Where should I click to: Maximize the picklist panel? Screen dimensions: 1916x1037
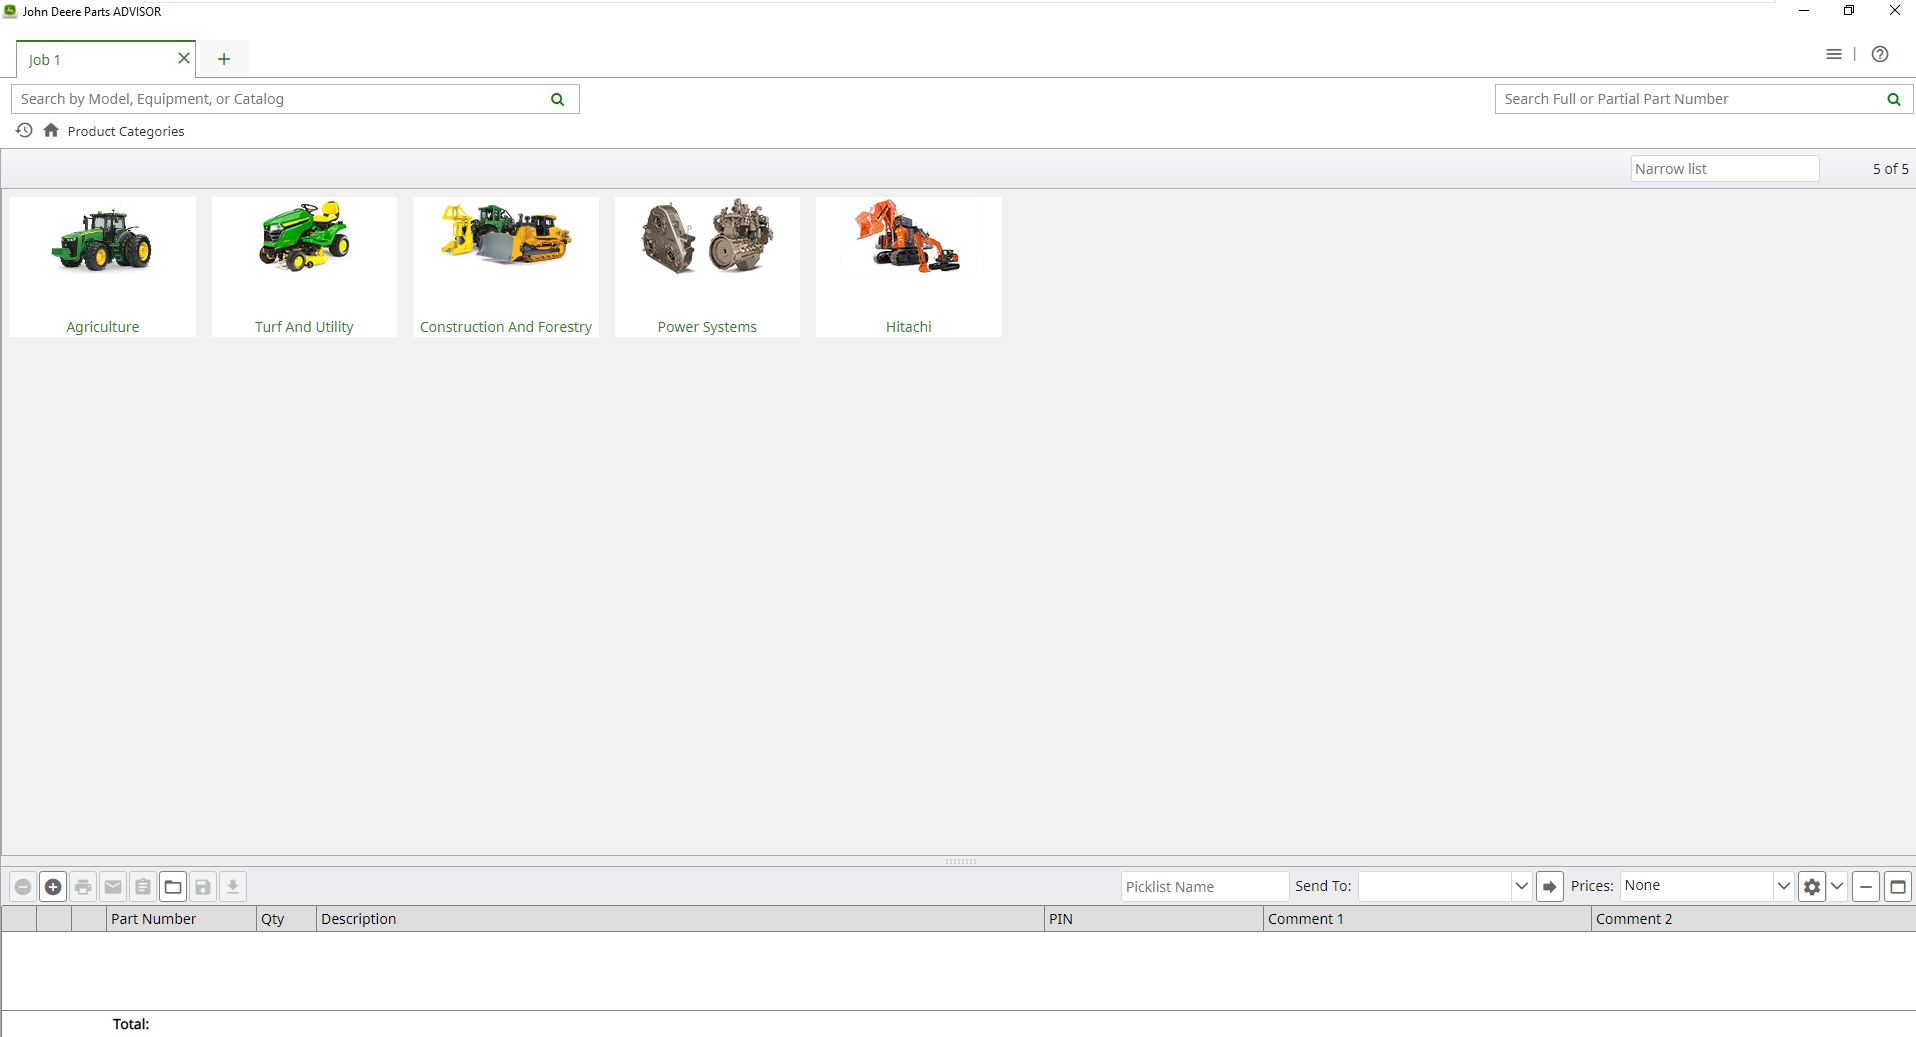[x=1897, y=887]
